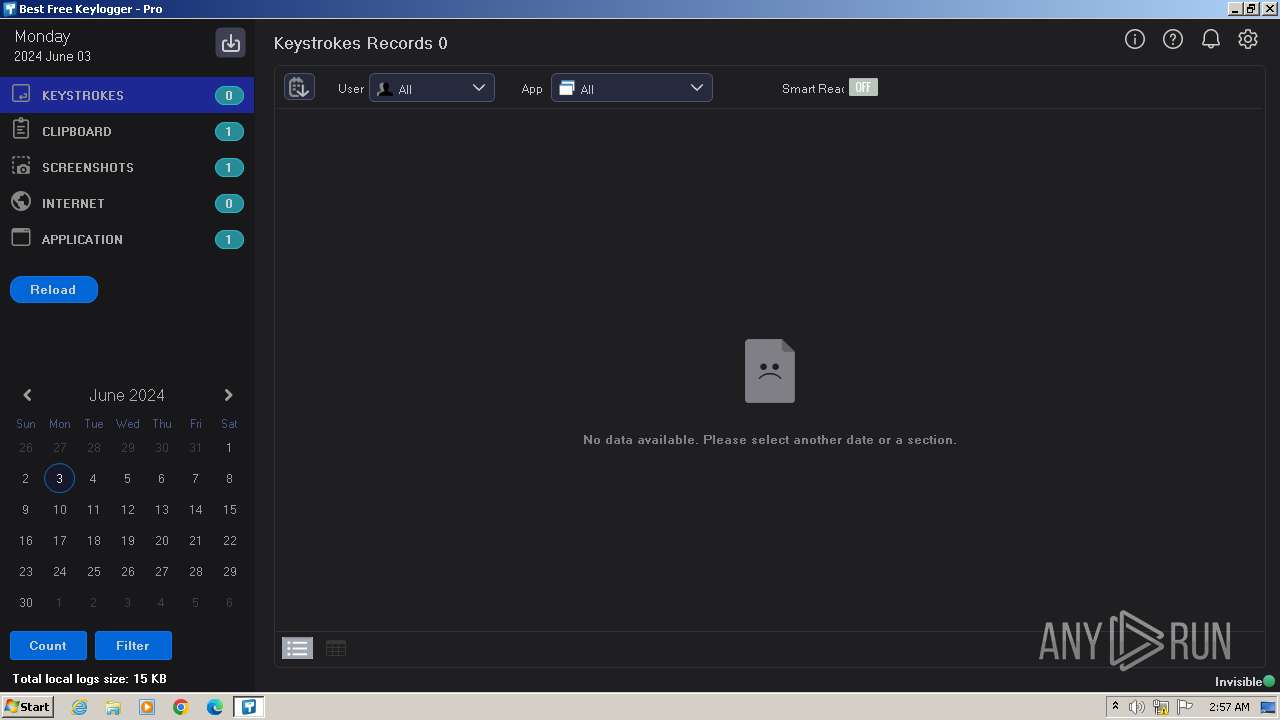Select the Keystrokes section

127,95
